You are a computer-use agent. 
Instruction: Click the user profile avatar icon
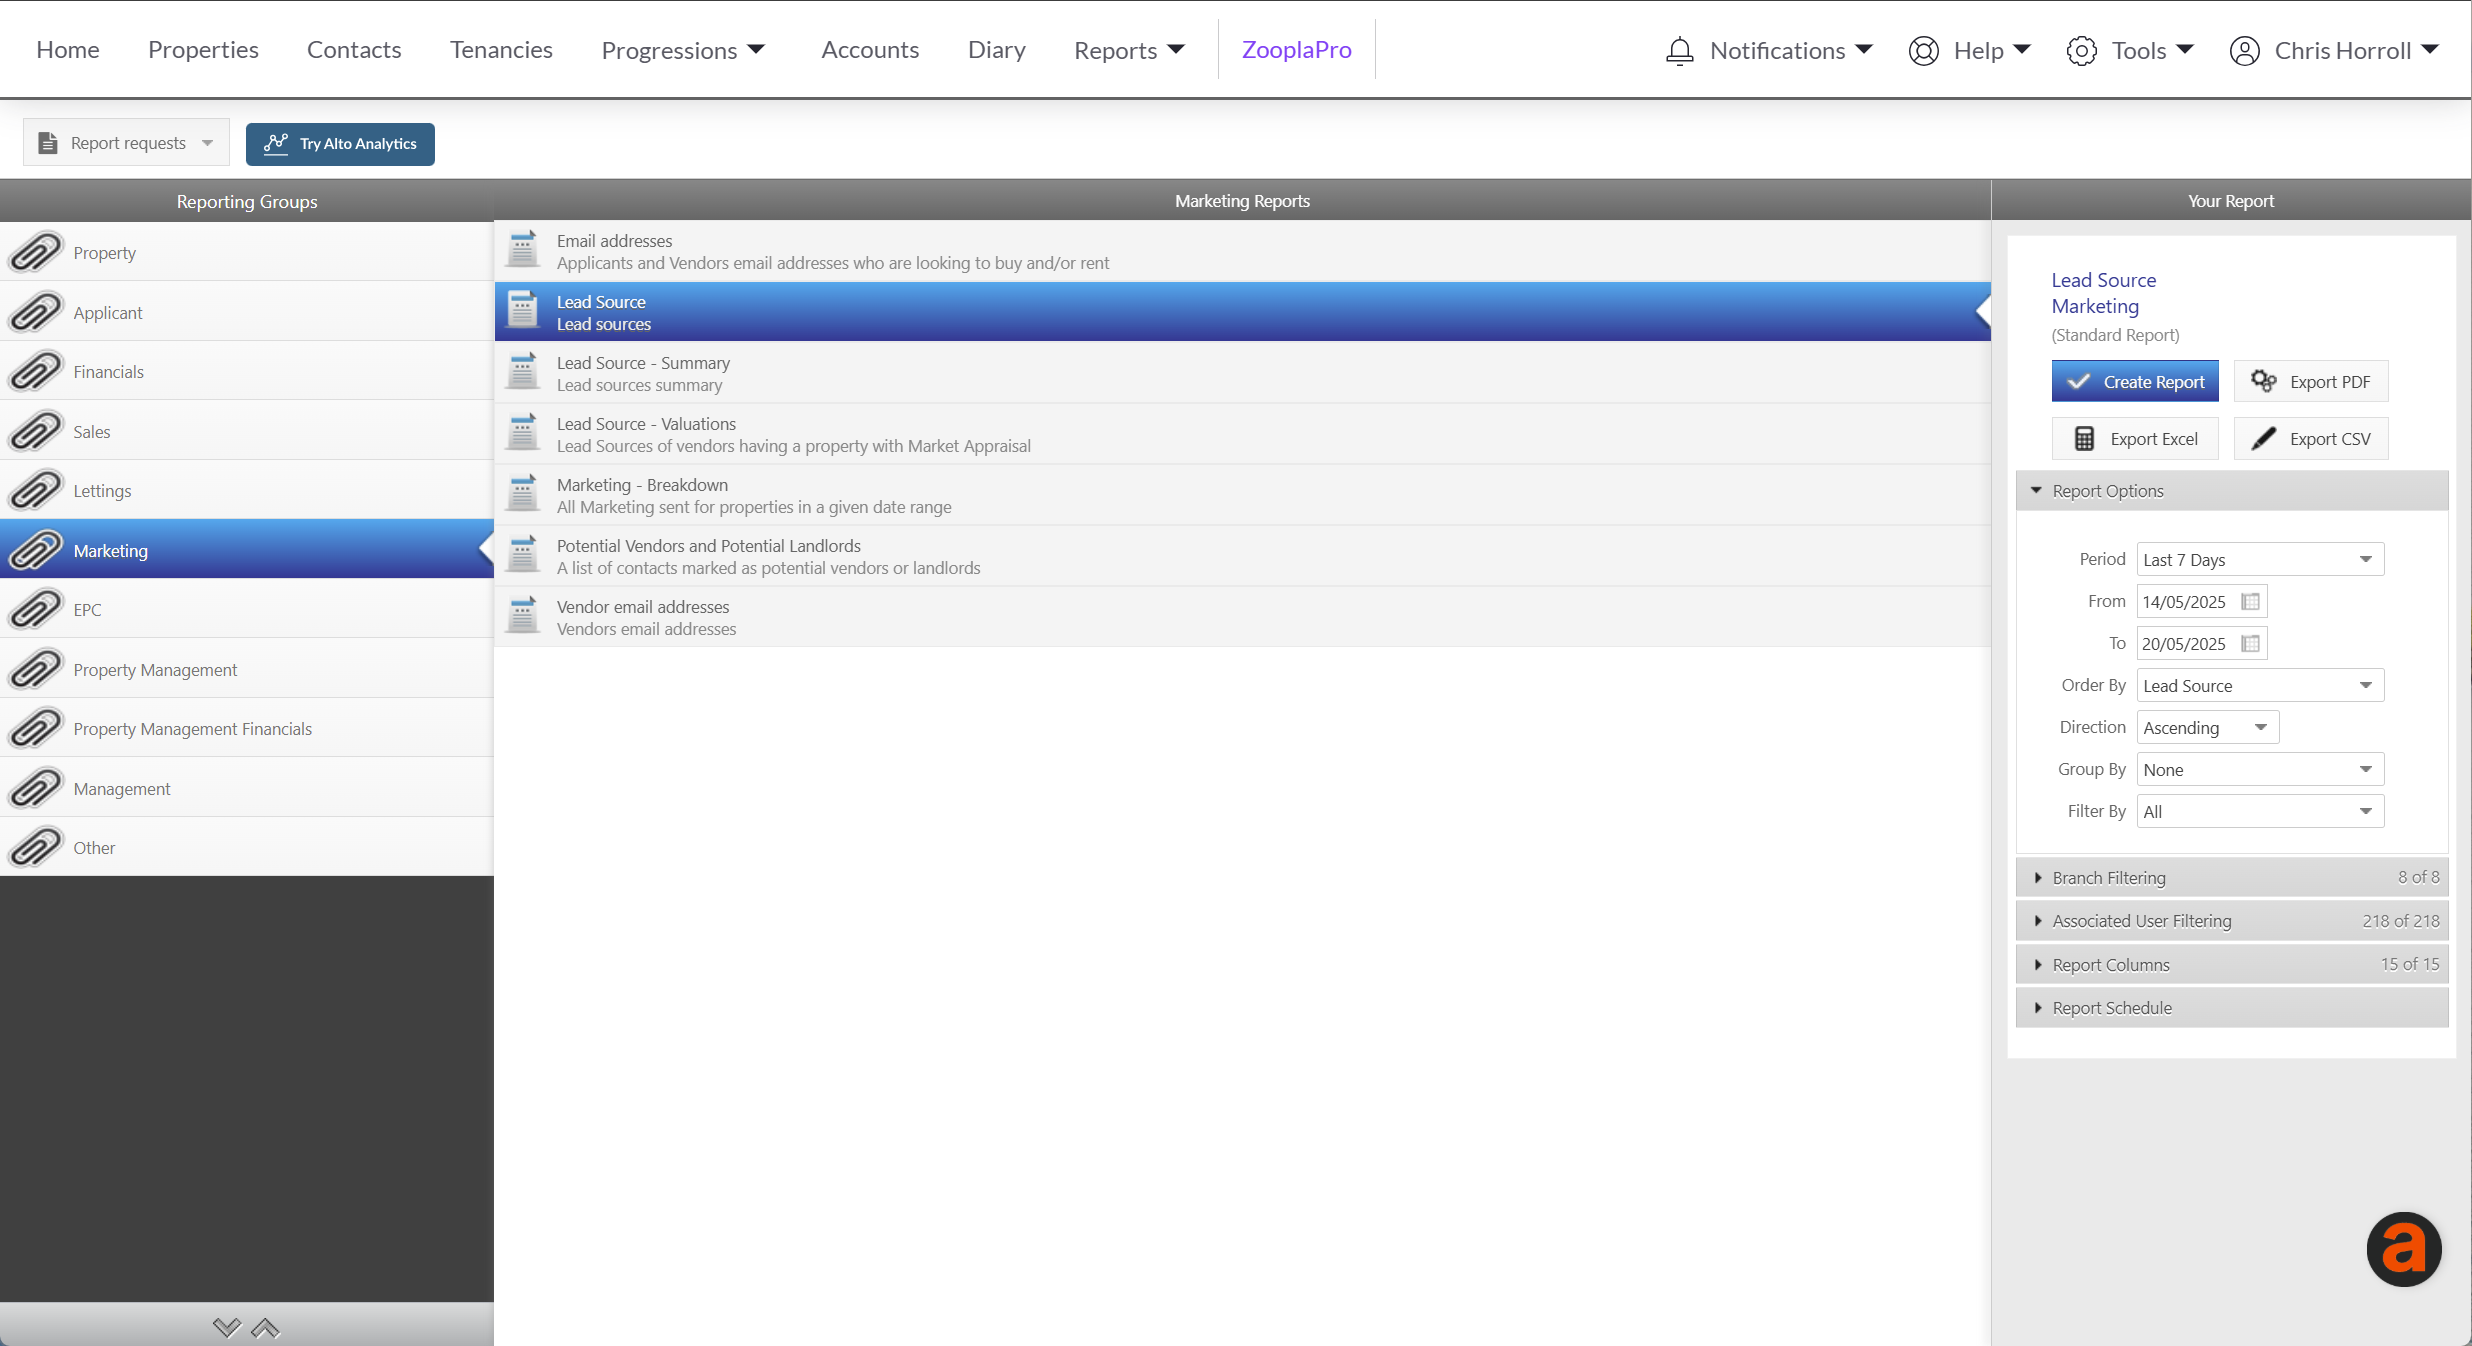tap(2244, 51)
